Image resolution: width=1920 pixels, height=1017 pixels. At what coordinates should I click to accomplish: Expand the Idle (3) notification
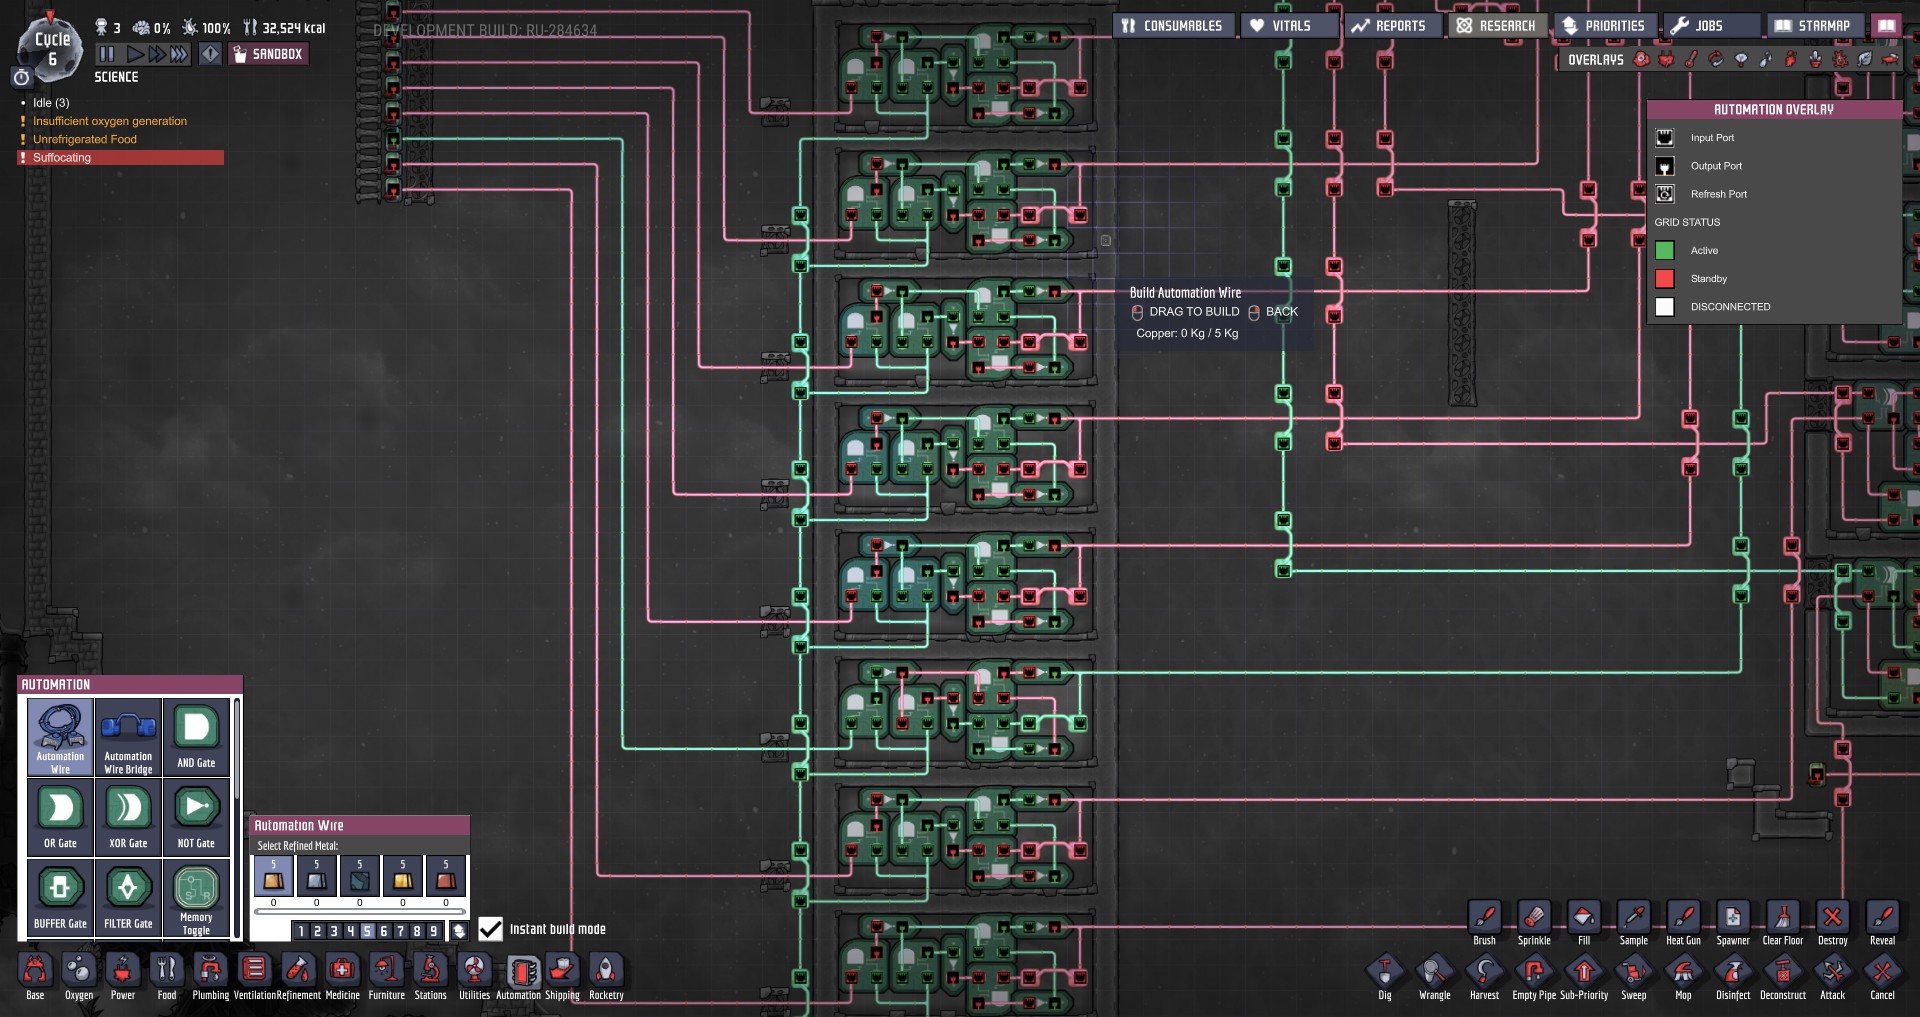coord(51,103)
